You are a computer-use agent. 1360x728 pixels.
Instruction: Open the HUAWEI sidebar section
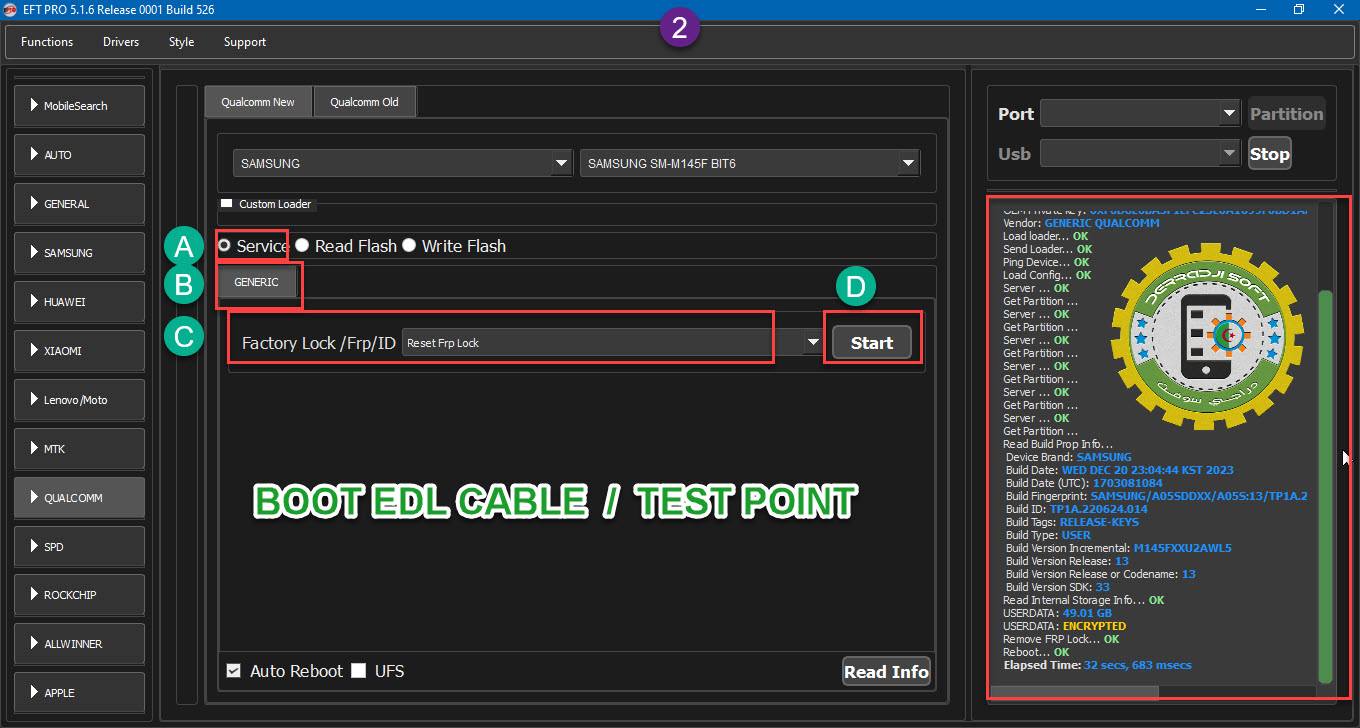(79, 302)
